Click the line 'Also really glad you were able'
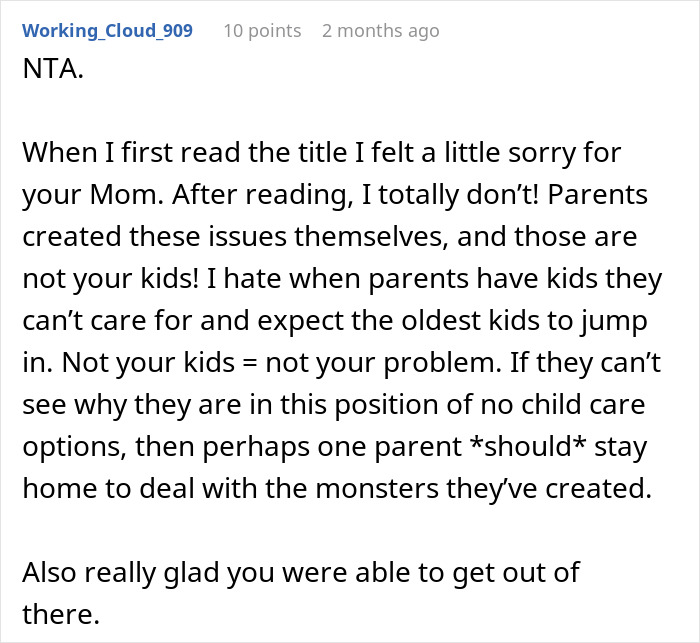700x643 pixels. click(301, 572)
